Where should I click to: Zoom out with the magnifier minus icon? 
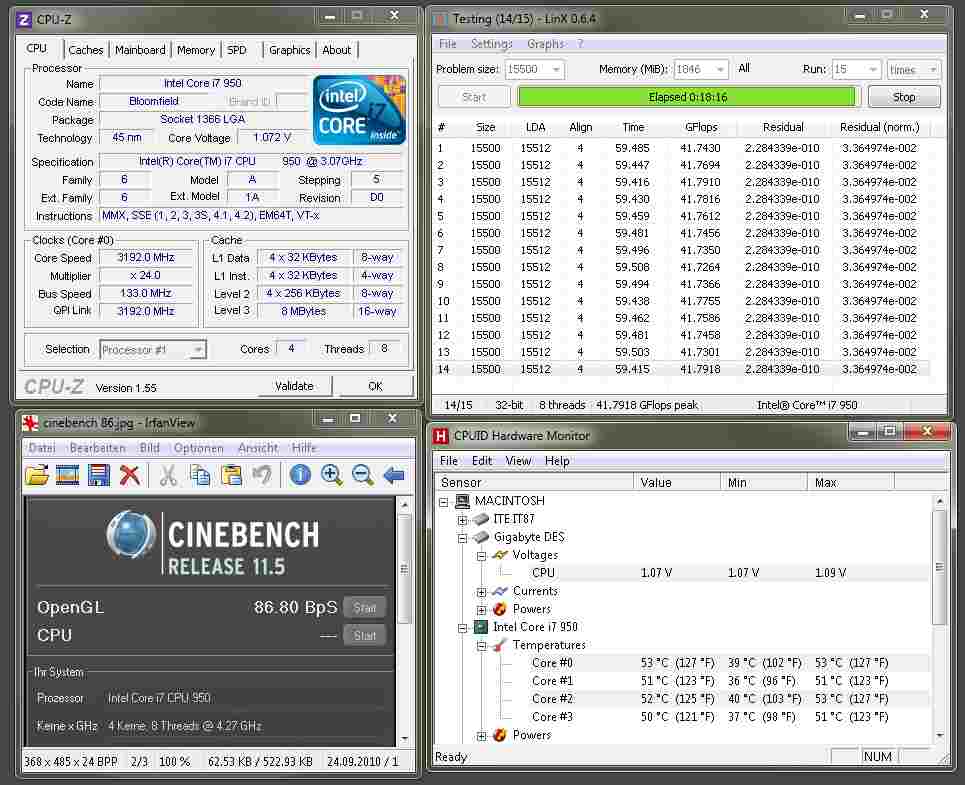[x=362, y=475]
